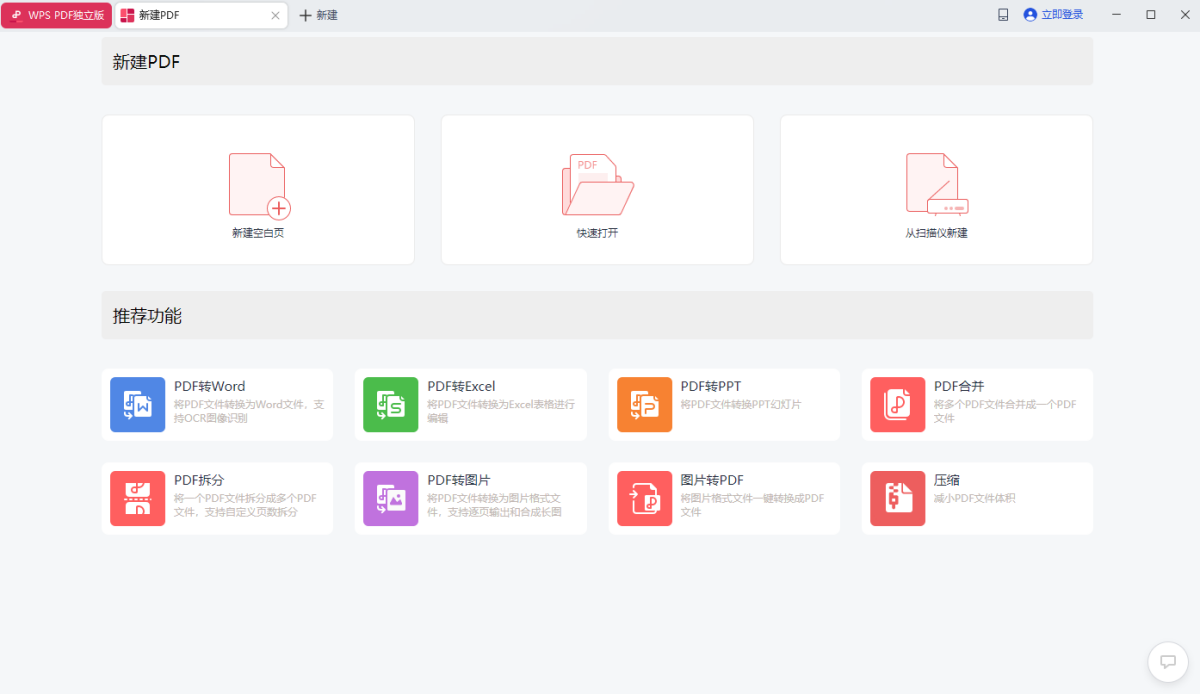Open the PDF转Excel tool icon

click(x=390, y=404)
